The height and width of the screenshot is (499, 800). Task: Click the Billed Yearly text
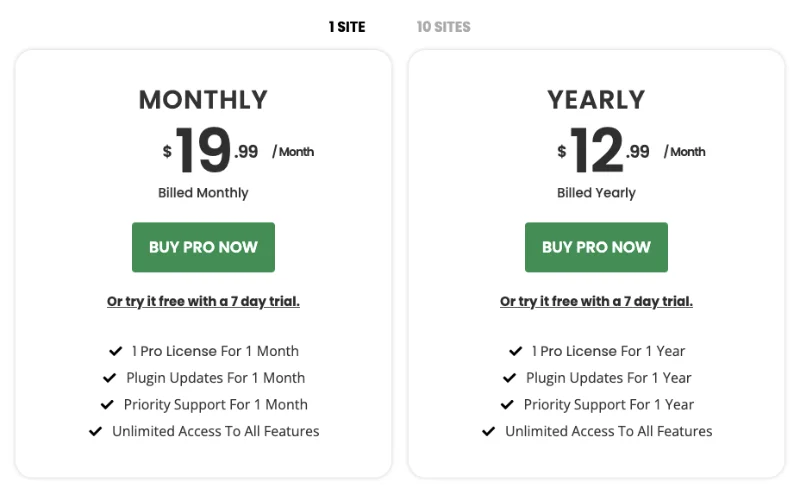coord(596,193)
